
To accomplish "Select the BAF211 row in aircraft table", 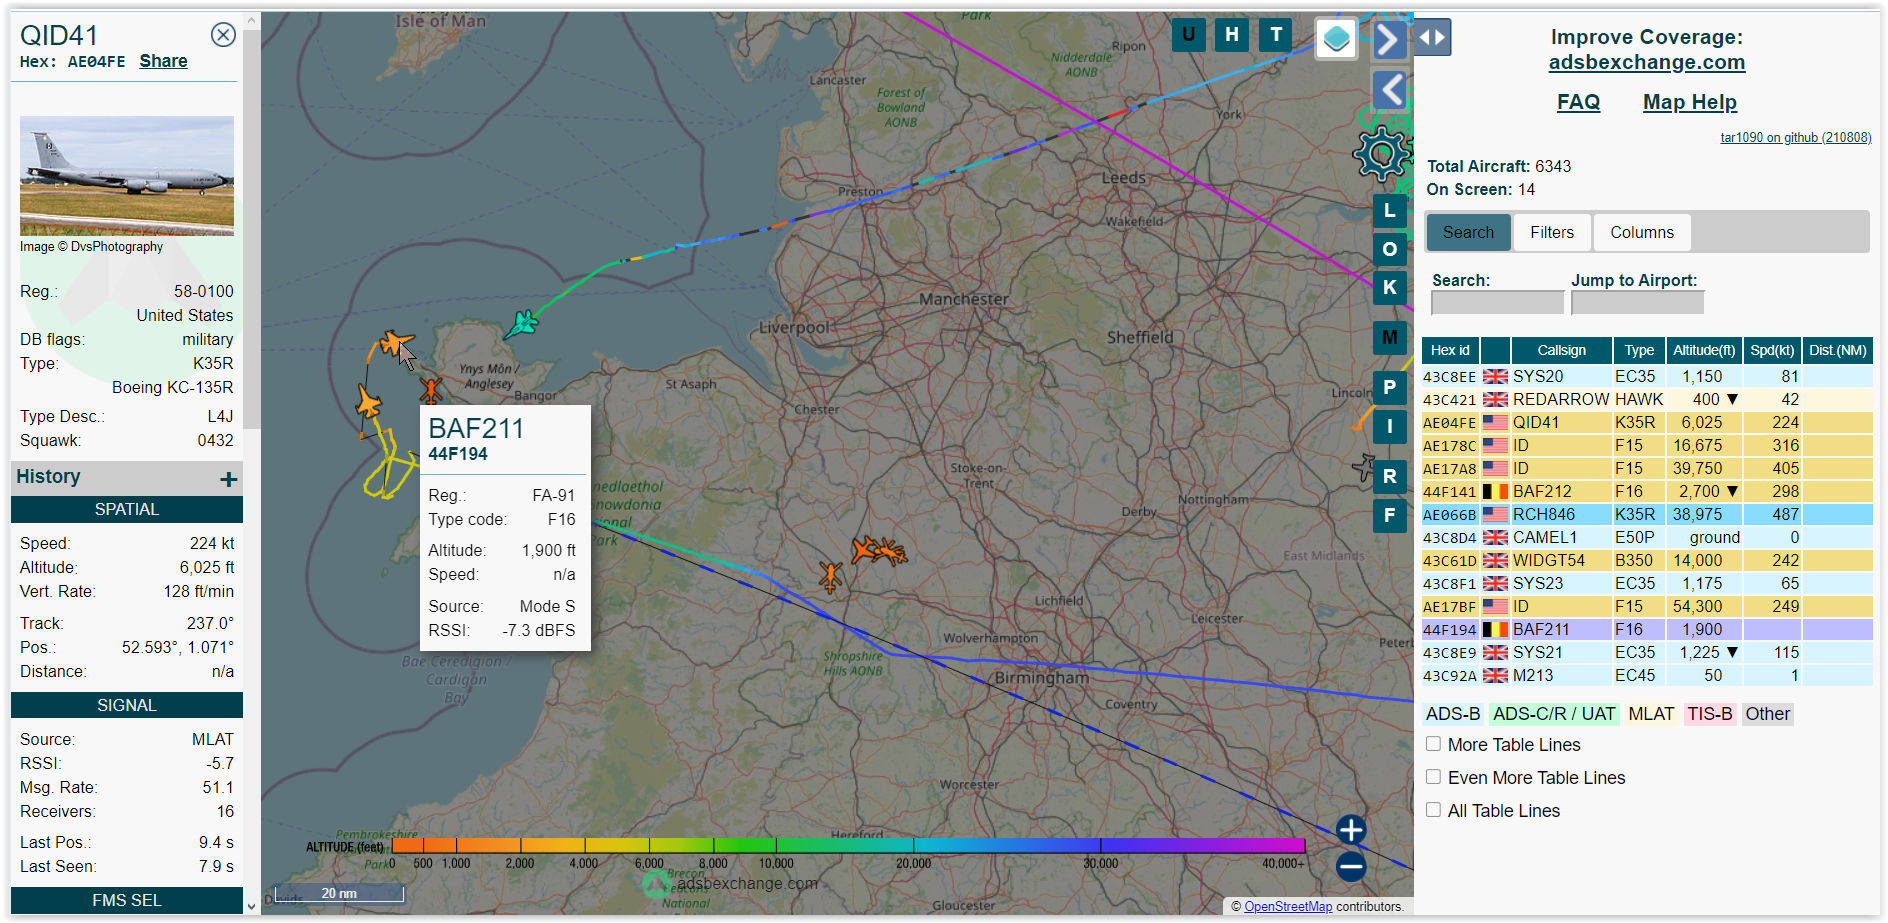I will (1647, 629).
